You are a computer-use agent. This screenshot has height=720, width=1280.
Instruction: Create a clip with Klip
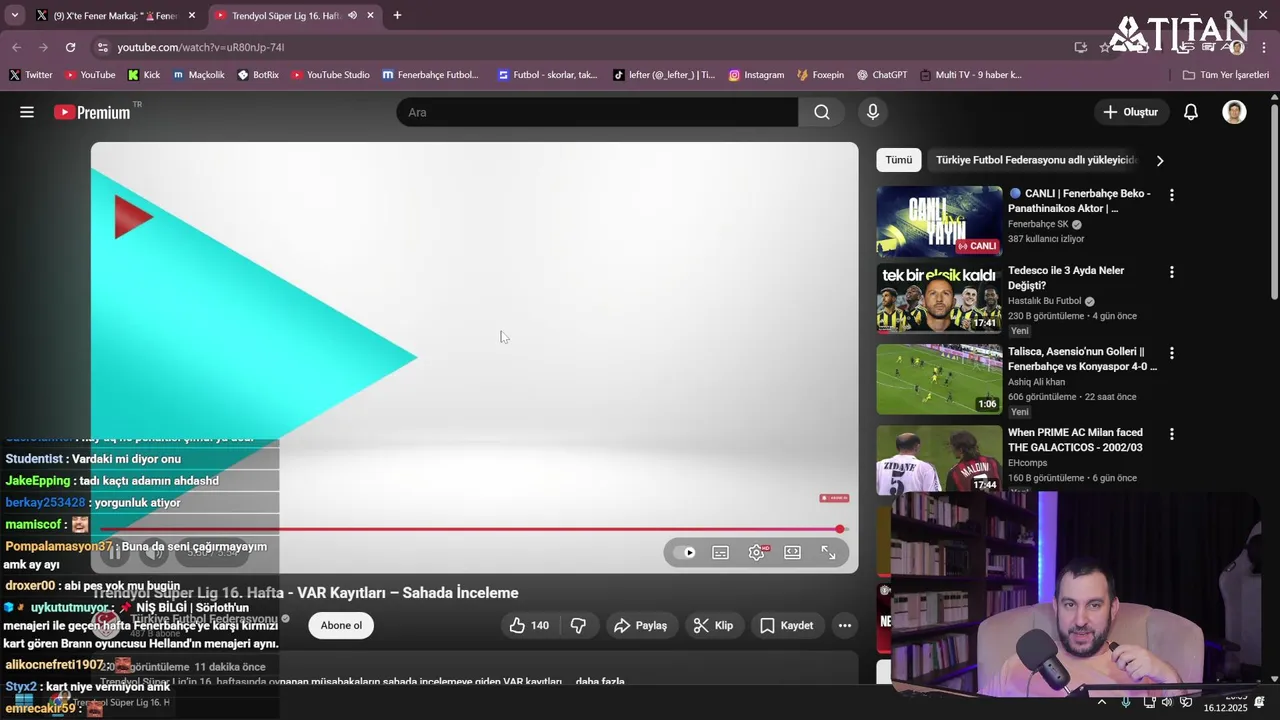713,625
